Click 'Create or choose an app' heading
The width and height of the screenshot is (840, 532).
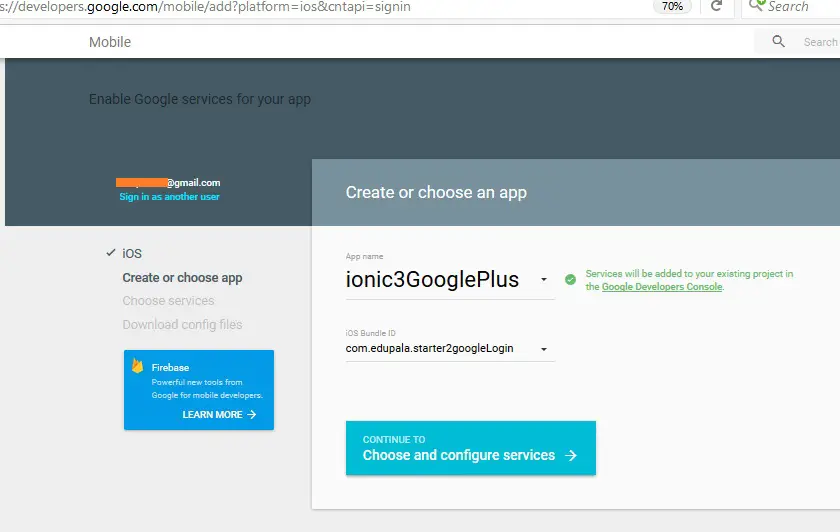click(x=436, y=192)
